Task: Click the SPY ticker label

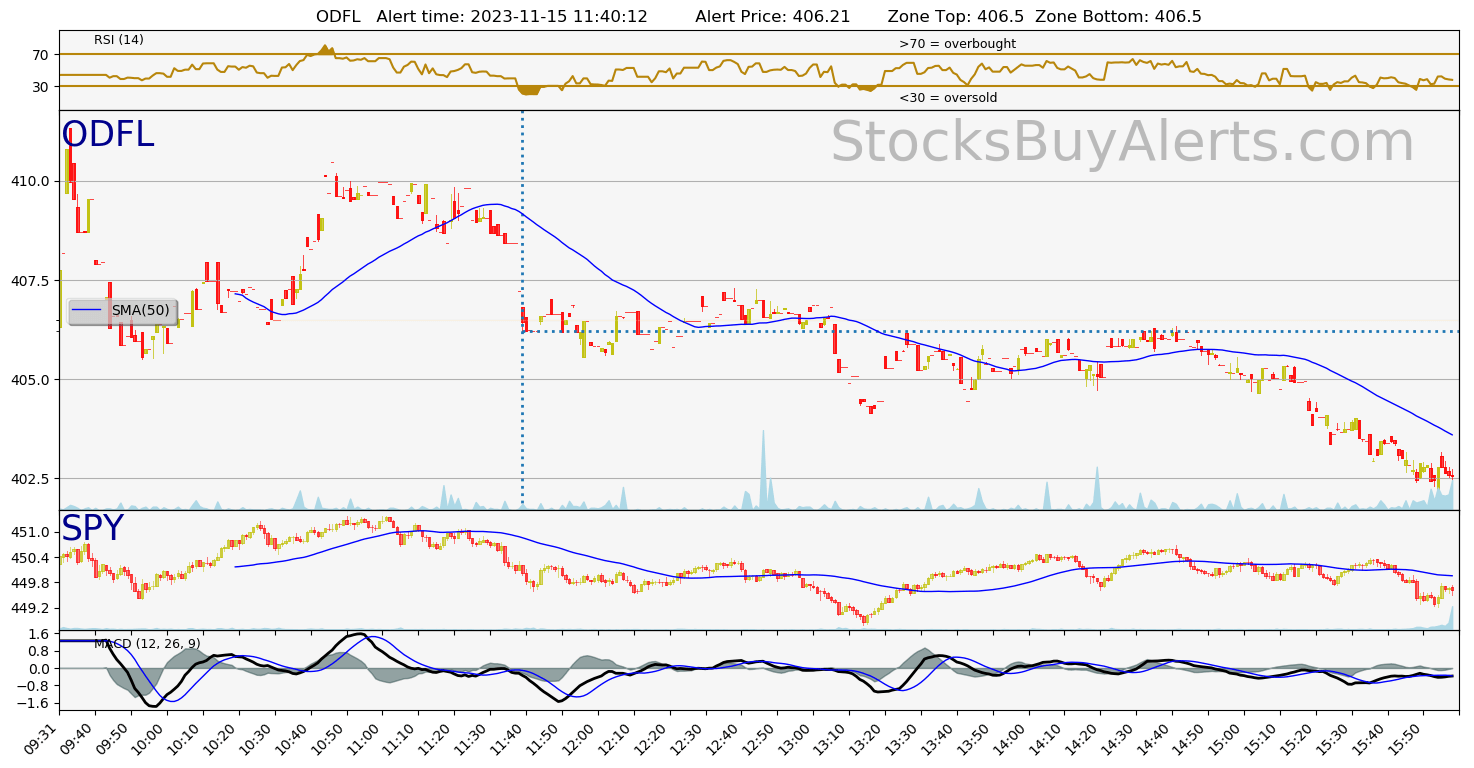Action: 93,528
